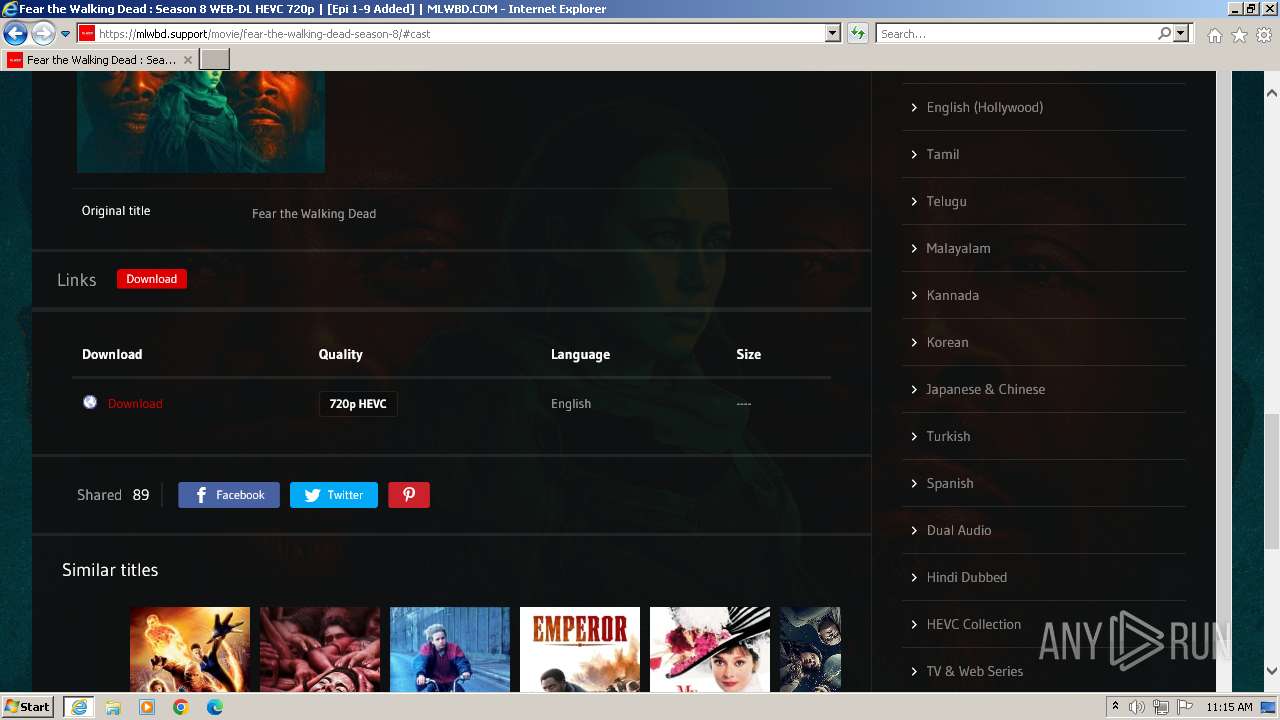Image resolution: width=1280 pixels, height=720 pixels.
Task: Open boy on bicycle similar title thumbnail
Action: point(450,649)
